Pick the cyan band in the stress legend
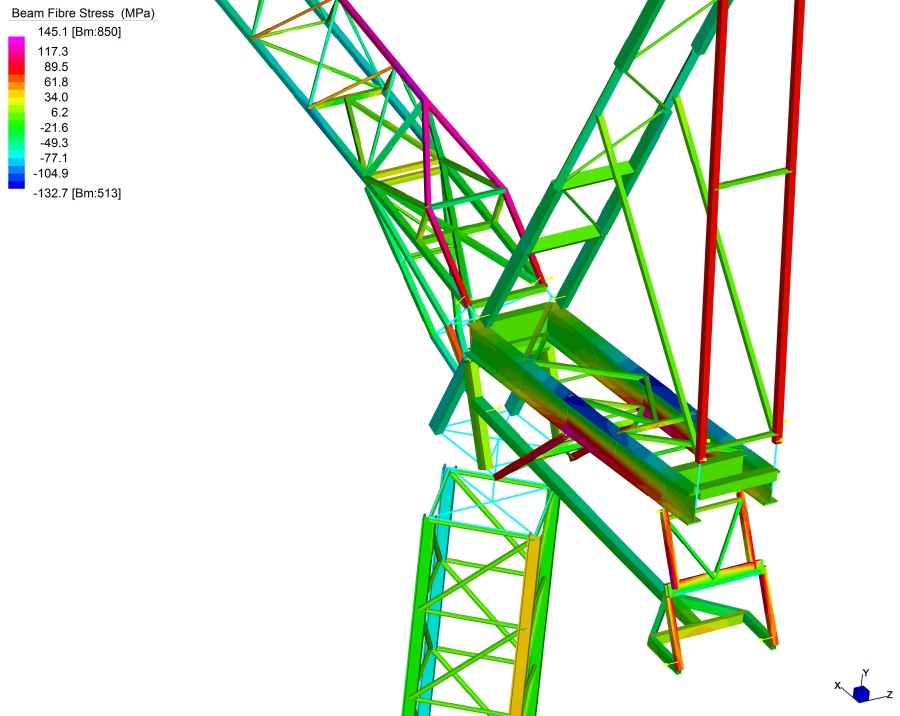Image resolution: width=900 pixels, height=716 pixels. (x=17, y=155)
